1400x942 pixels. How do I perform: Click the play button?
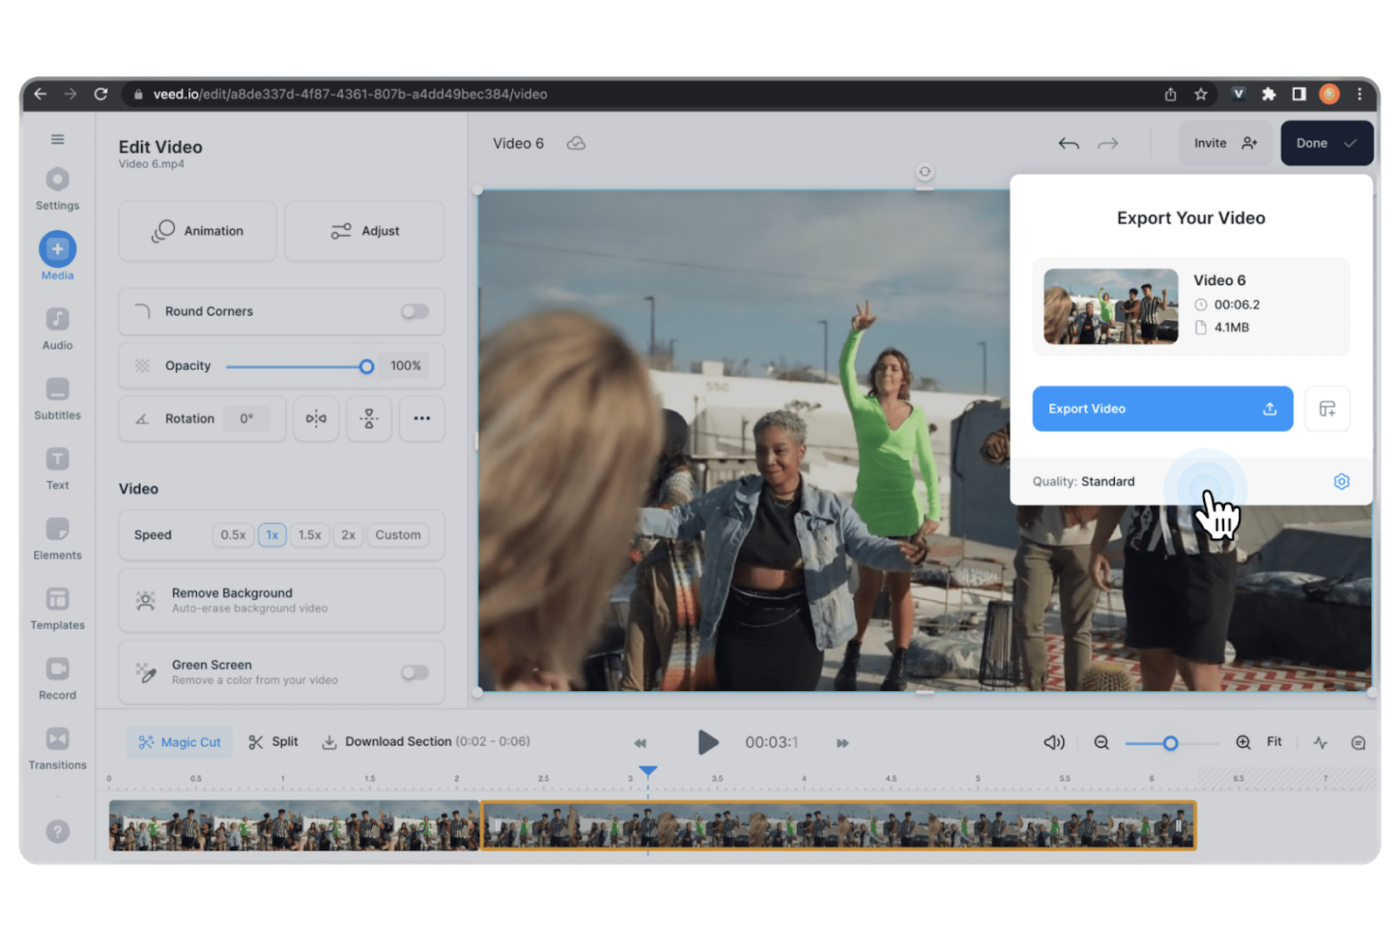point(707,742)
